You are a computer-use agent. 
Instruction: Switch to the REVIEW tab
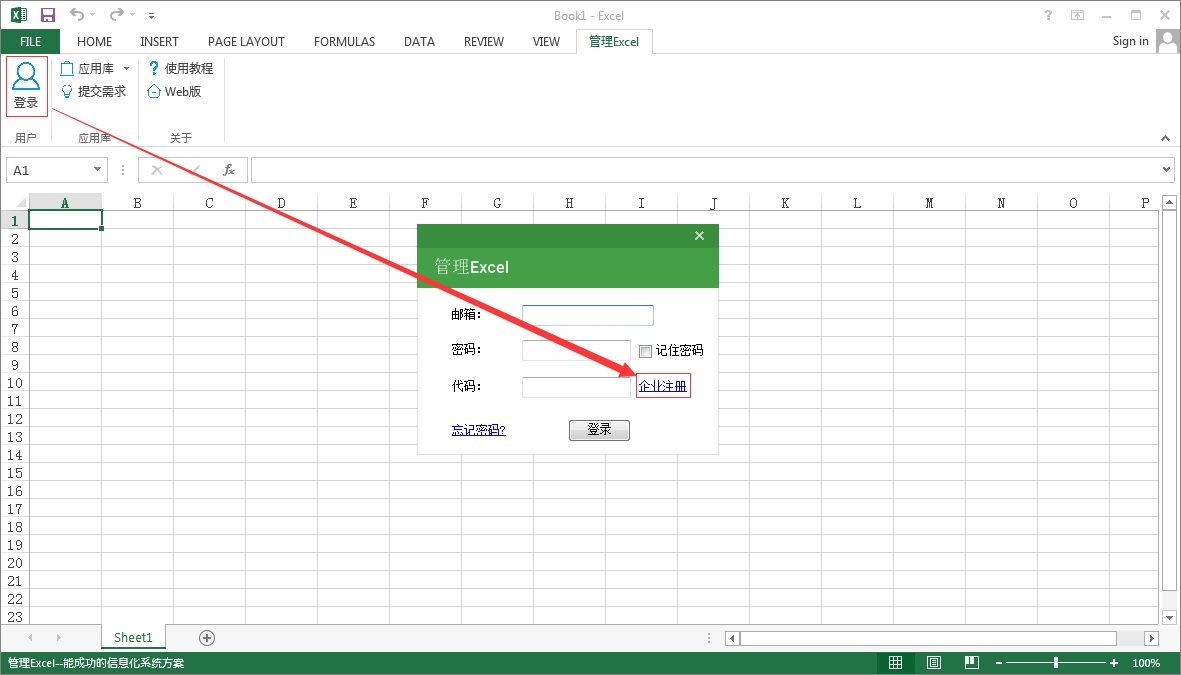(x=484, y=41)
